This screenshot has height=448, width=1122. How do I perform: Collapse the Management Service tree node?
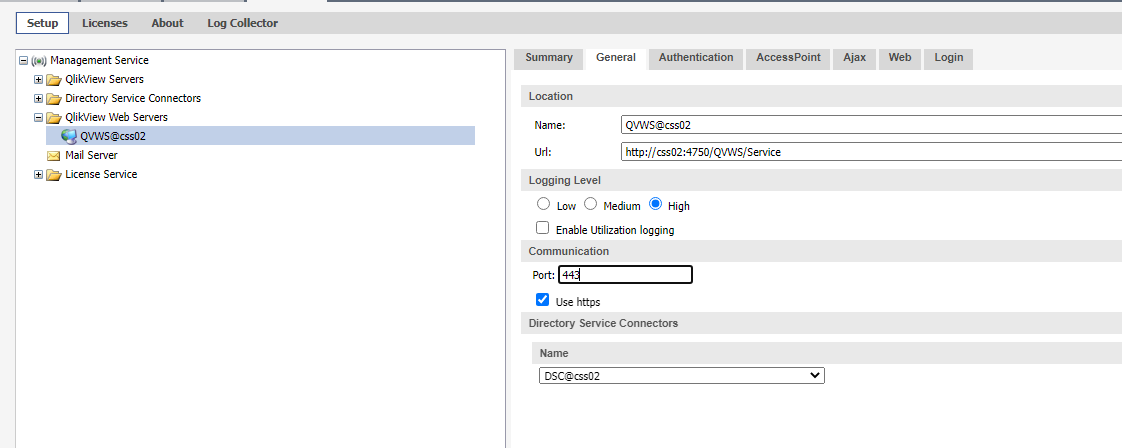click(x=24, y=61)
